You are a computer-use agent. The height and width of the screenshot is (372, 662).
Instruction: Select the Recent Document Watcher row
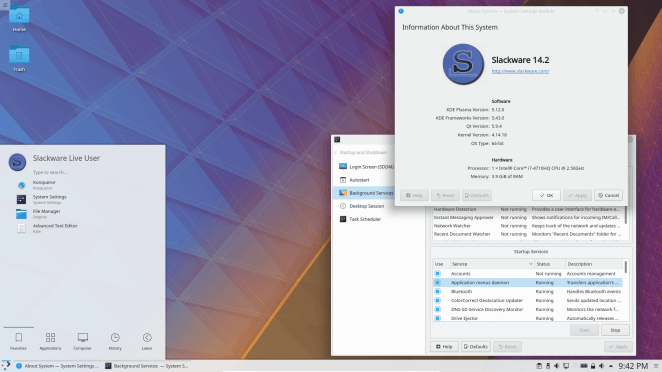pos(527,234)
